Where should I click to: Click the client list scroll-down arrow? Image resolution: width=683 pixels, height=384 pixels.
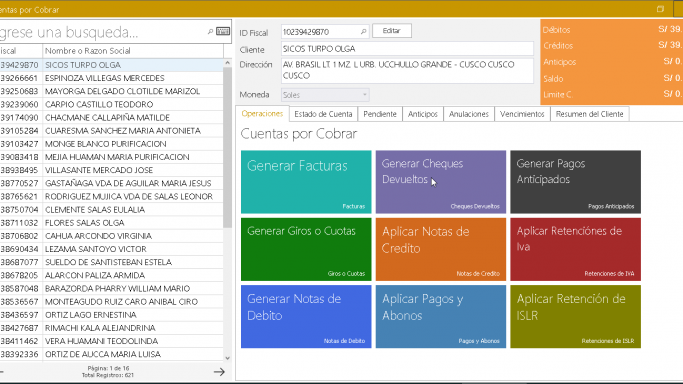click(x=227, y=358)
